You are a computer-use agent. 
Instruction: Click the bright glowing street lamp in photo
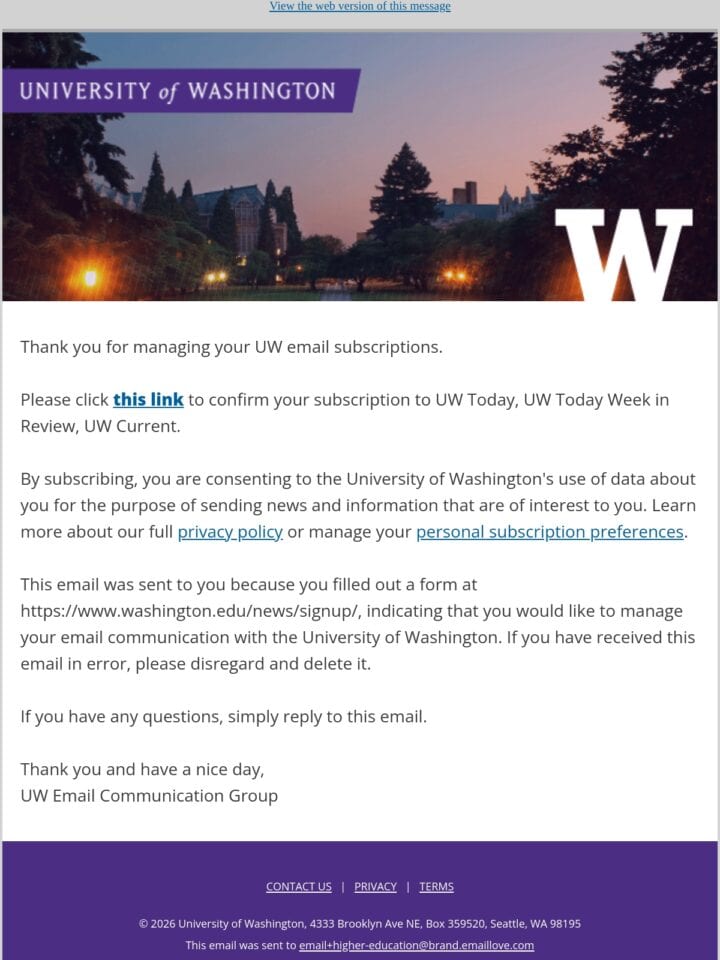tap(91, 278)
